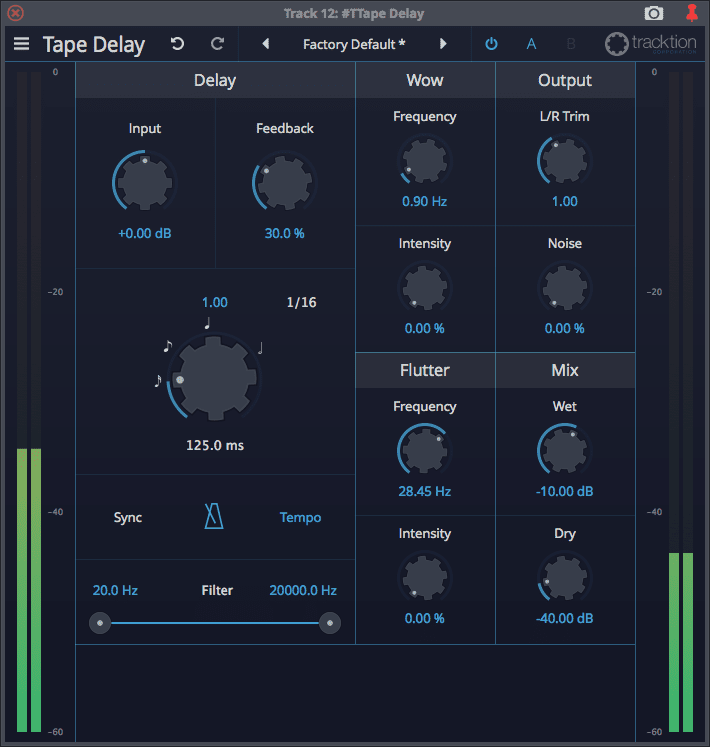Click the 30.0 % feedback value
Screen dimensions: 710x747
284,233
